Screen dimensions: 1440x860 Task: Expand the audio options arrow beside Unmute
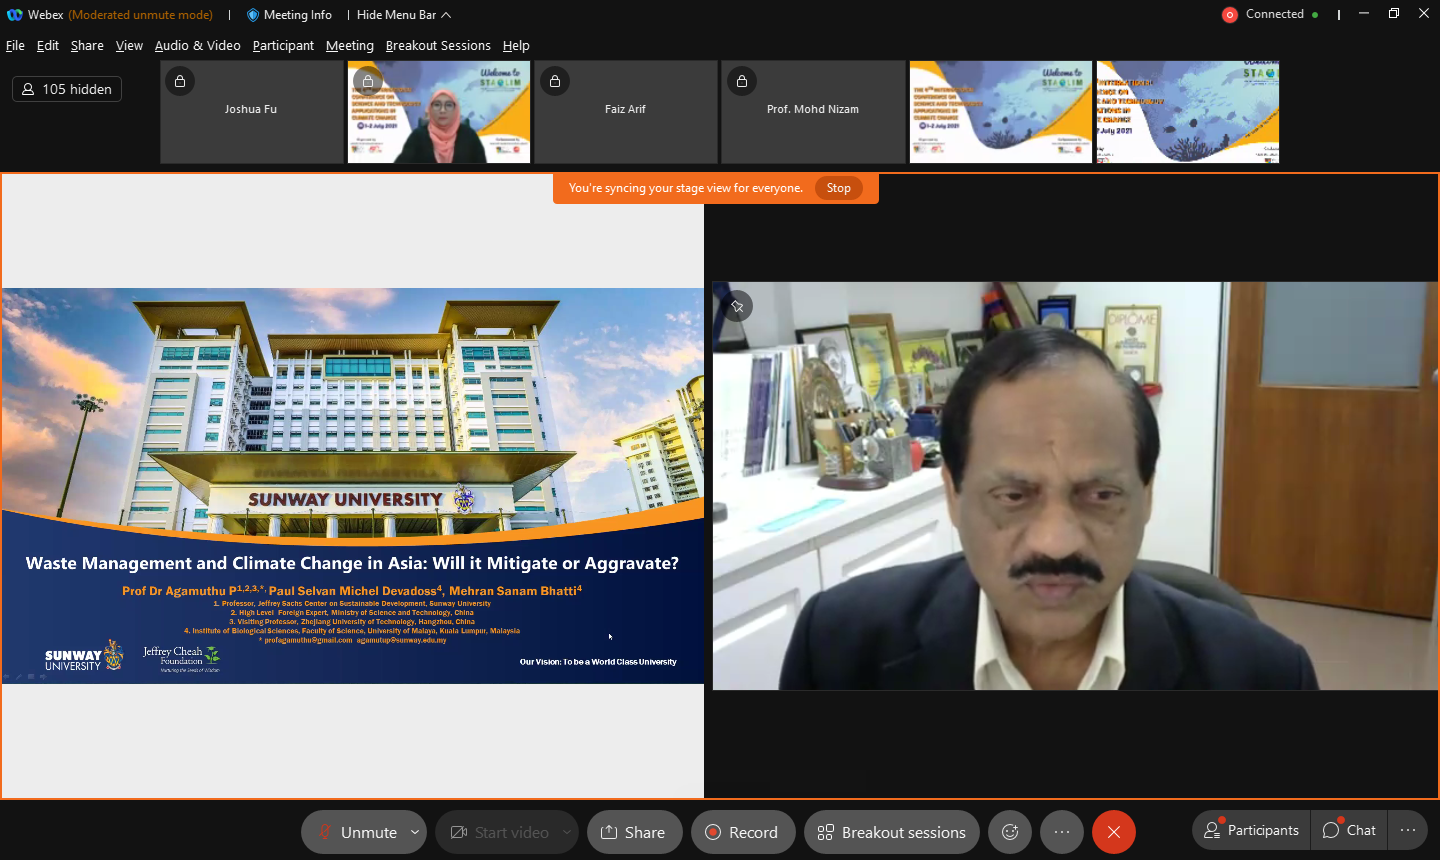point(414,832)
